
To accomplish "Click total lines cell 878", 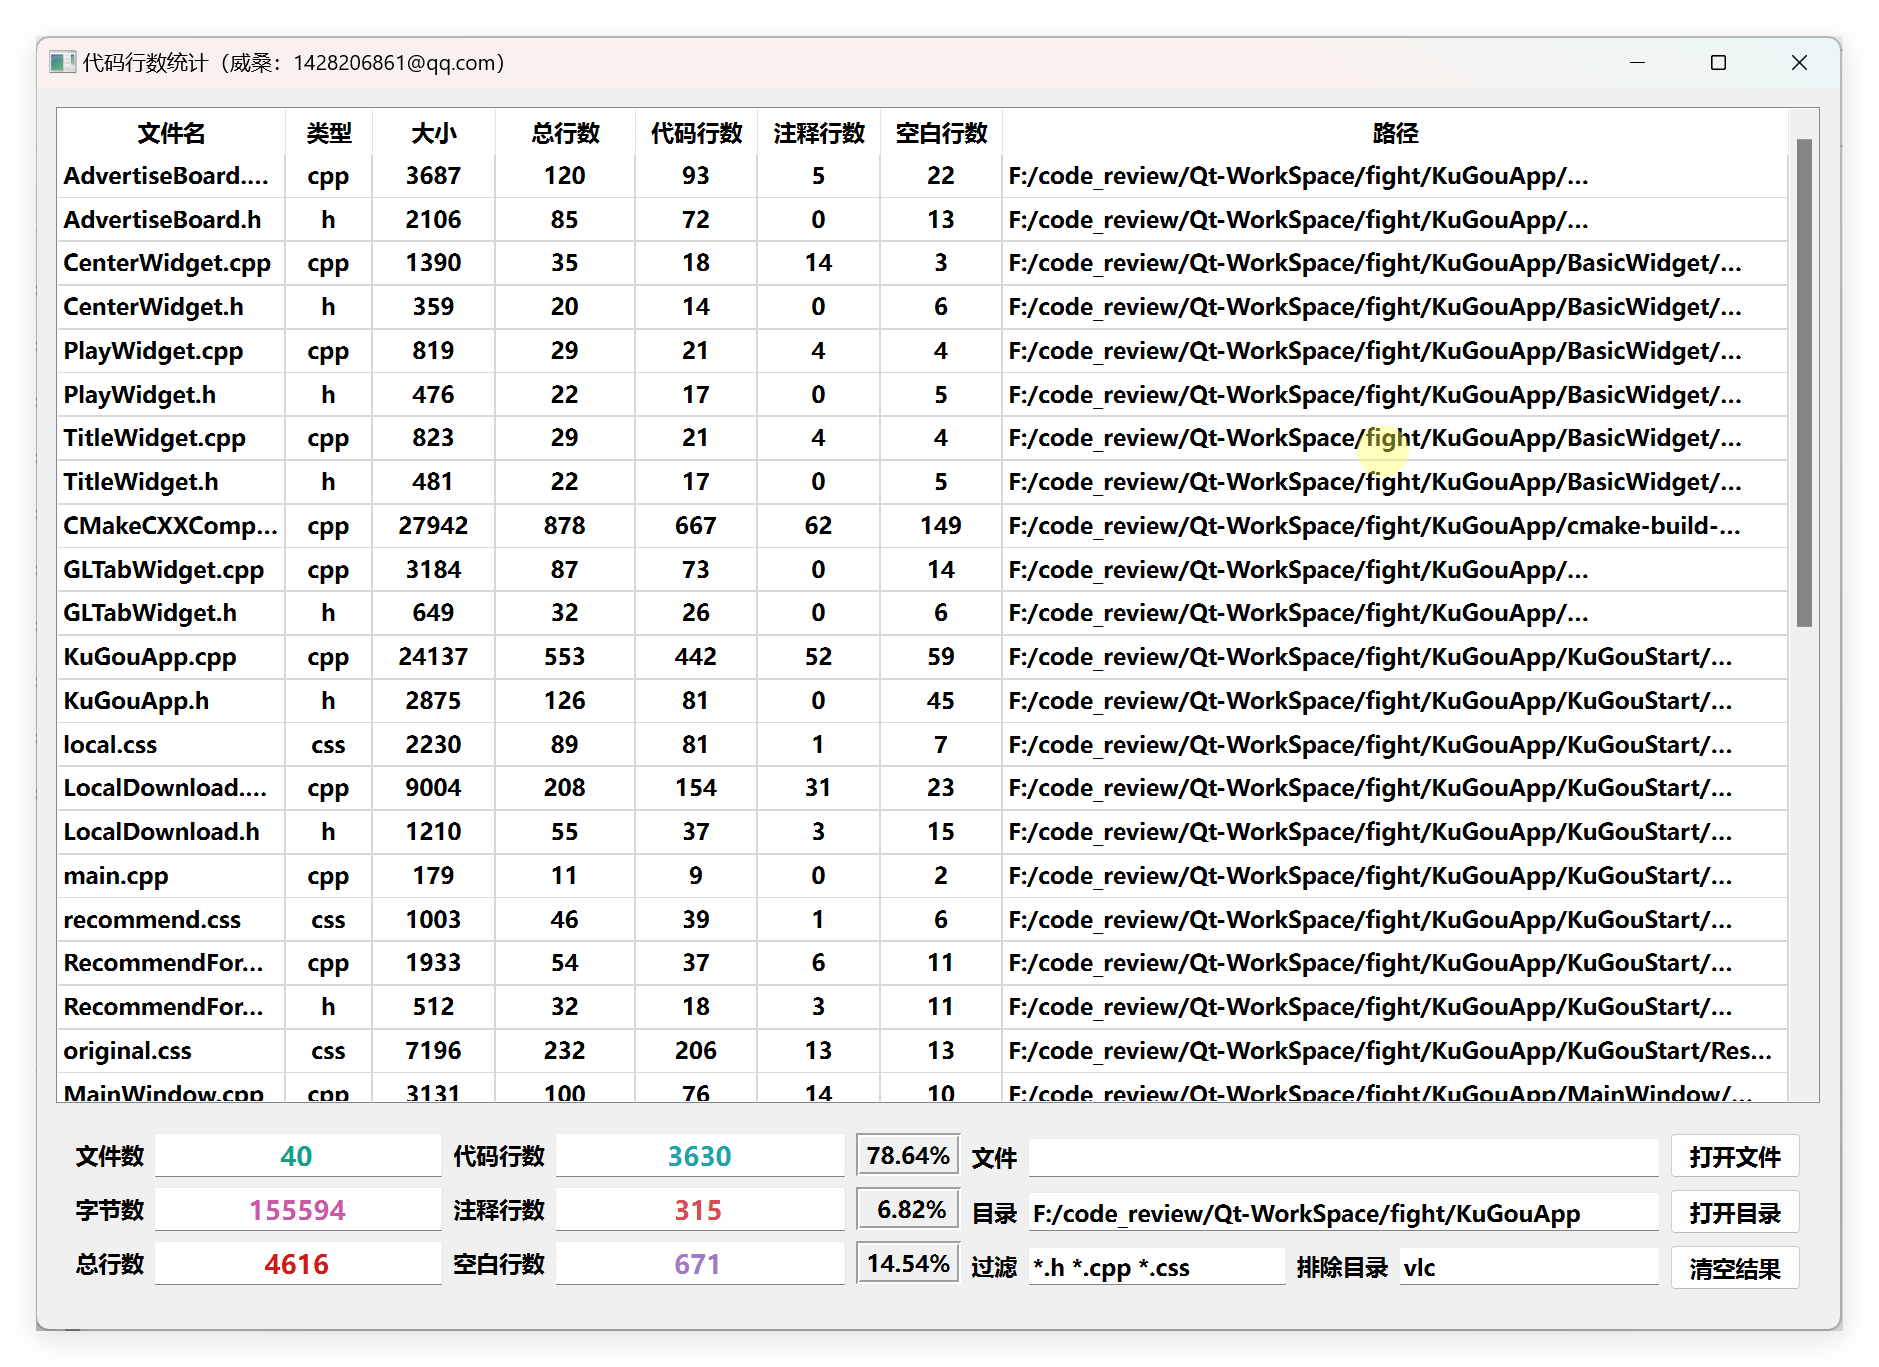I will coord(565,526).
